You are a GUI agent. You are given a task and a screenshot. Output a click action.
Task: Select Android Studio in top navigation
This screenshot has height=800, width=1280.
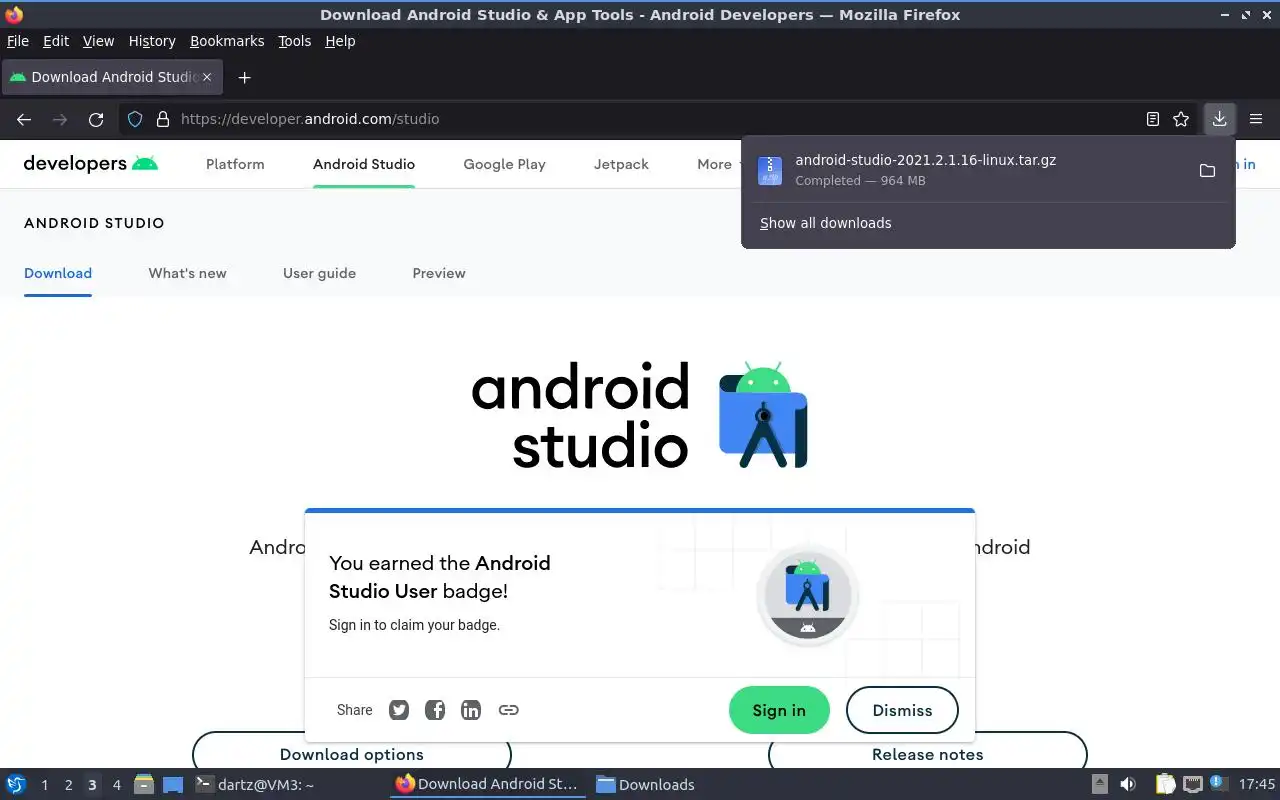[x=364, y=164]
